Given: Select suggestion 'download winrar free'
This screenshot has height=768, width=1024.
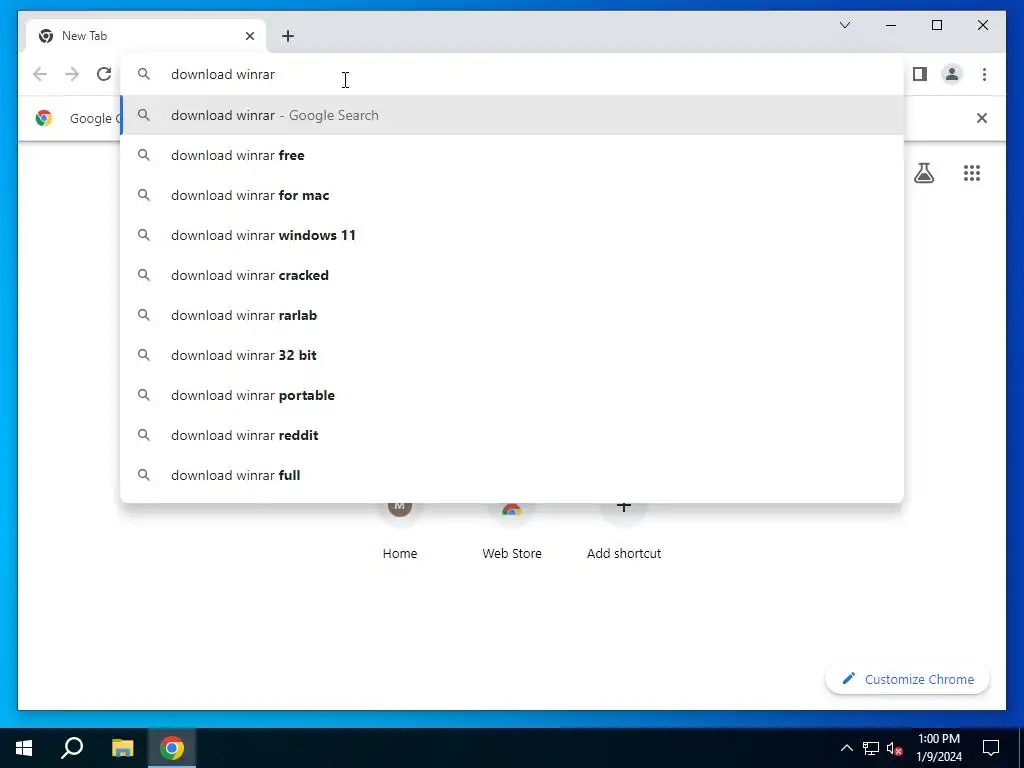Looking at the screenshot, I should [512, 155].
